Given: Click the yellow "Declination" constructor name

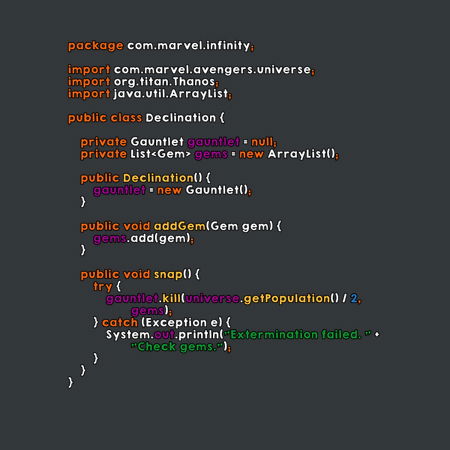Looking at the screenshot, I should click(158, 178).
